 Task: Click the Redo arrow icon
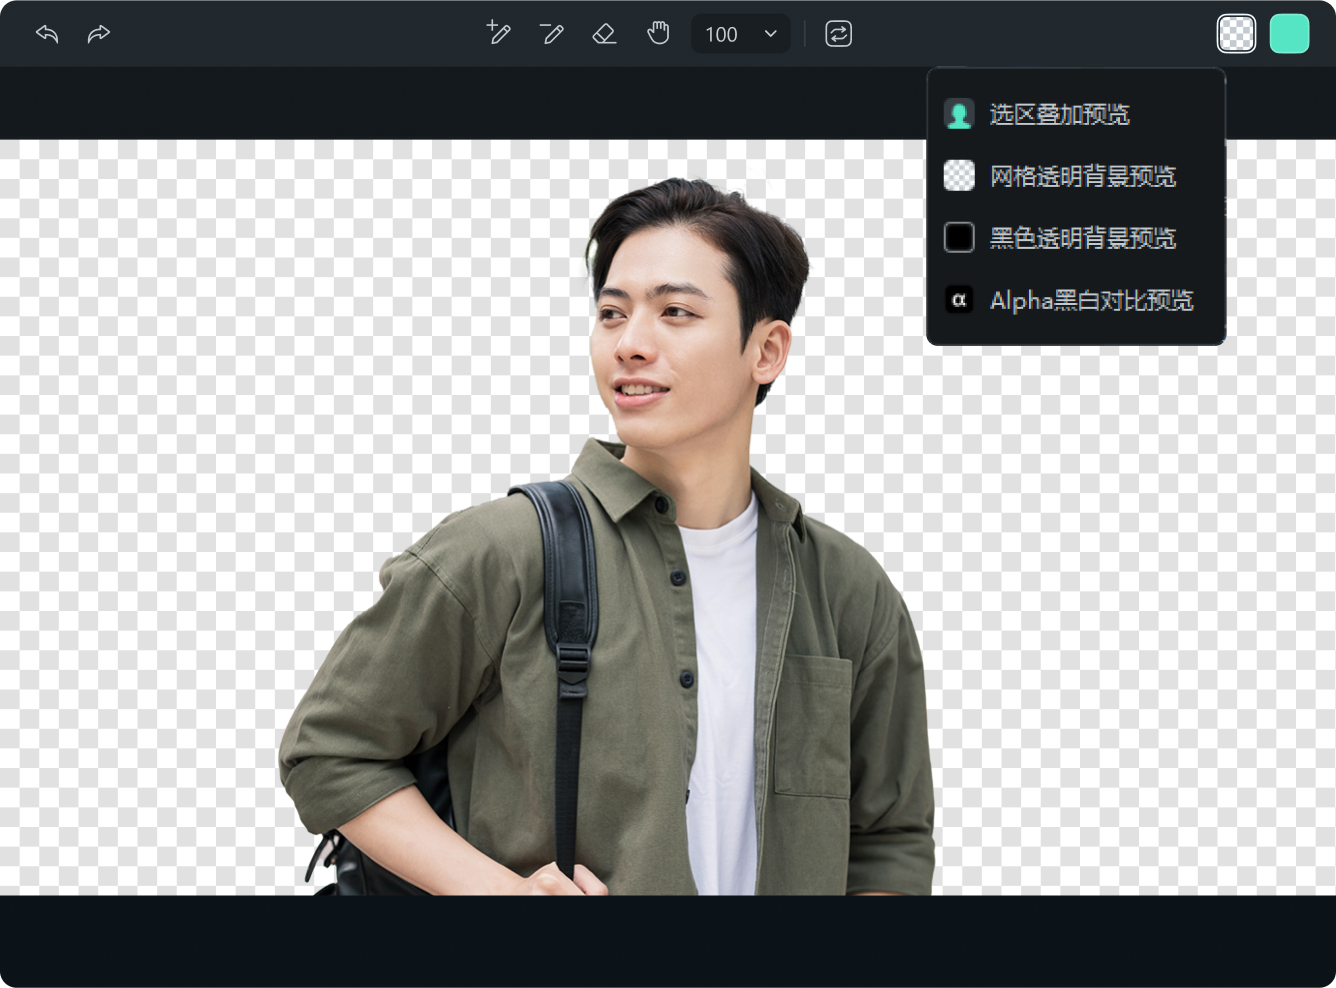[97, 33]
